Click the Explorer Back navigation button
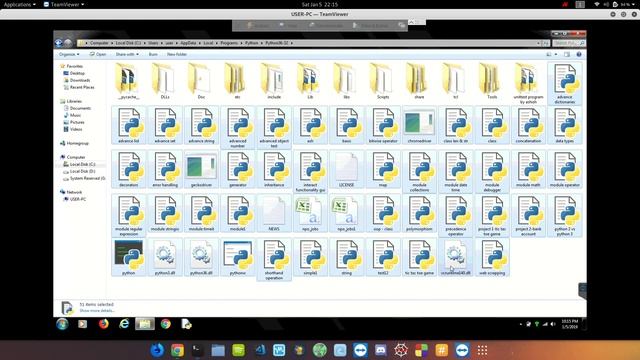Viewport: 640px width, 360px height. pyautogui.click(x=59, y=43)
